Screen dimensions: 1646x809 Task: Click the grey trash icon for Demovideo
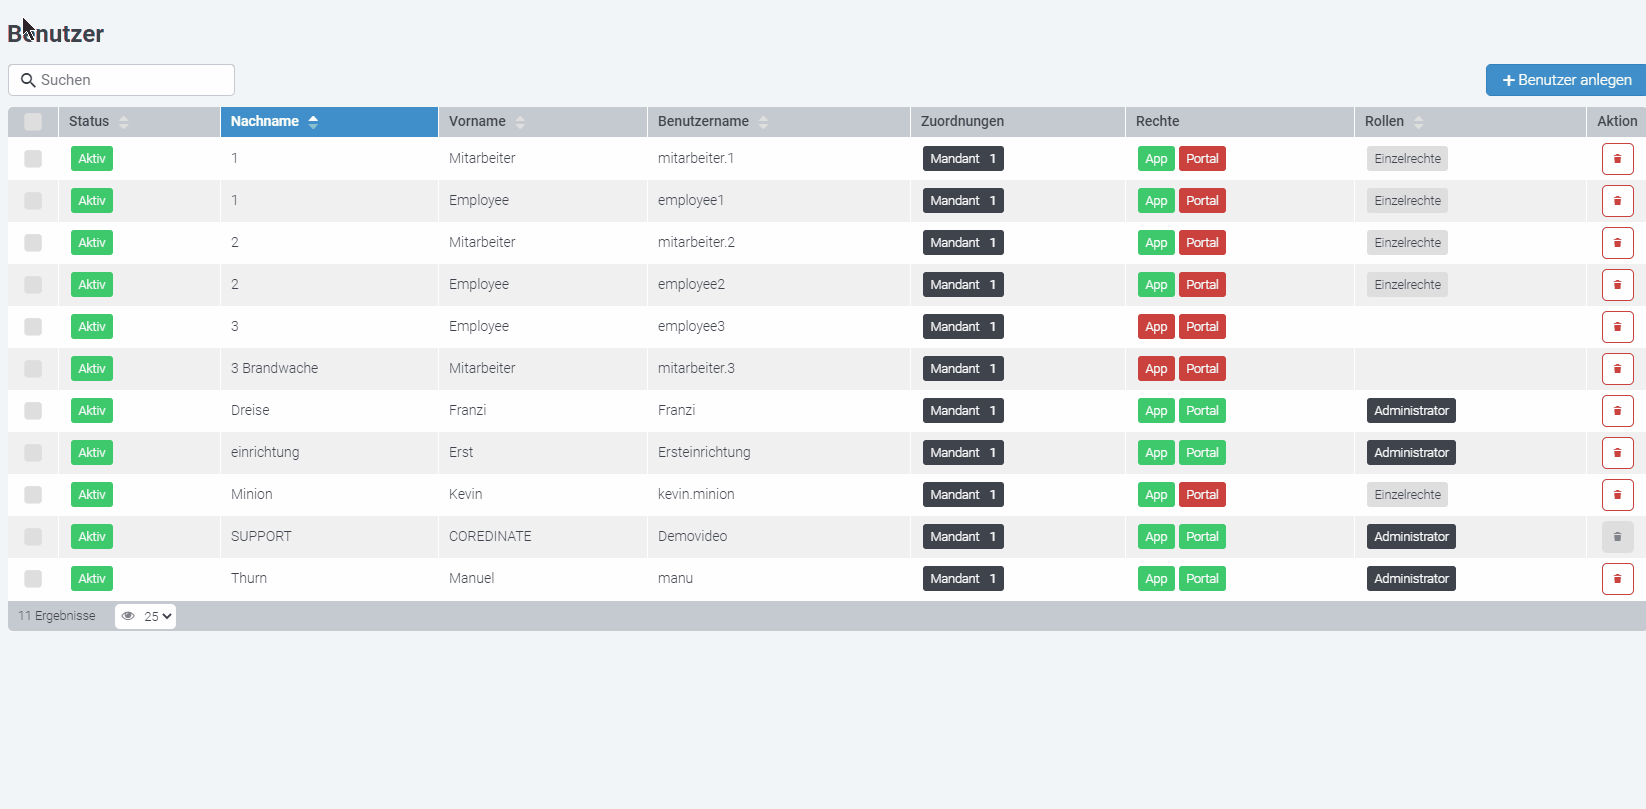[x=1617, y=537]
